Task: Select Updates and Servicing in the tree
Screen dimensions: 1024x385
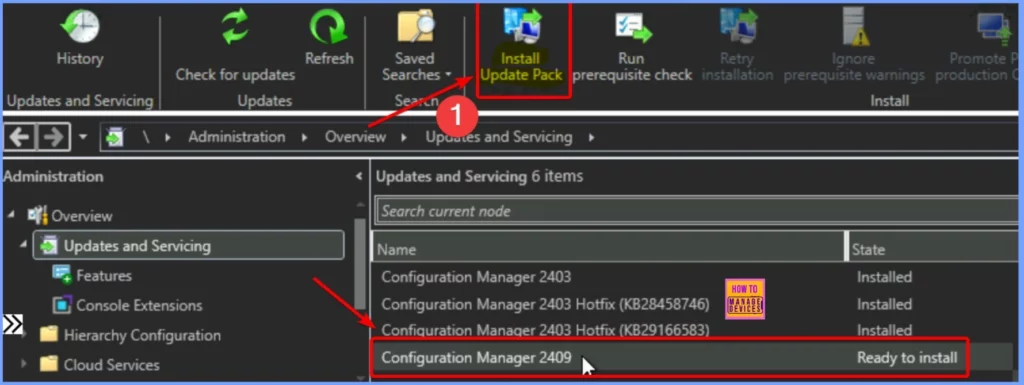Action: pos(188,245)
